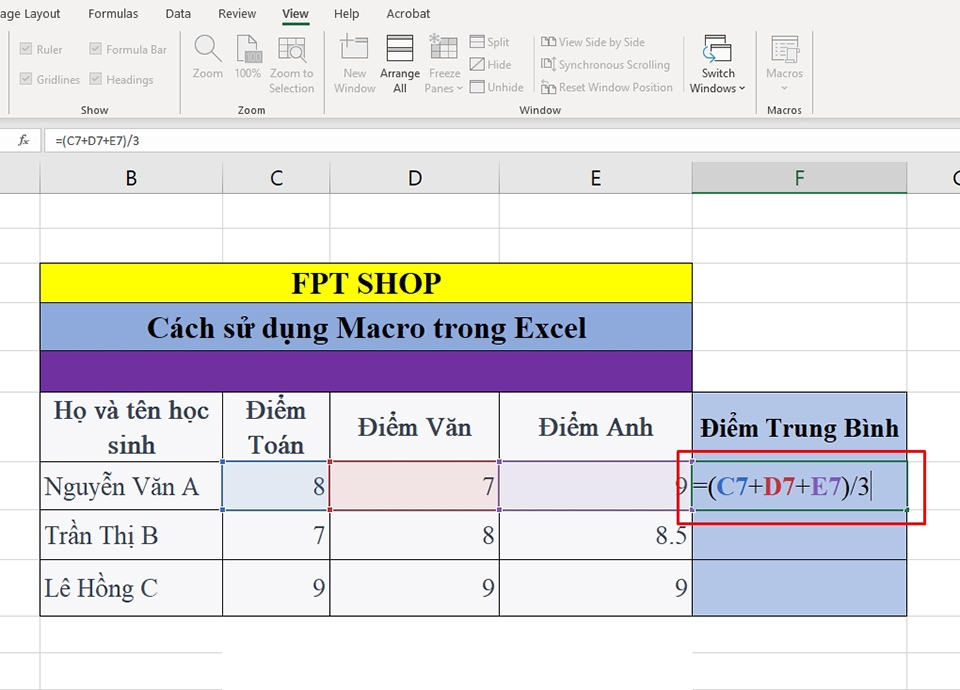Open the Zoom magnifier tool
This screenshot has height=690, width=960.
[x=208, y=56]
